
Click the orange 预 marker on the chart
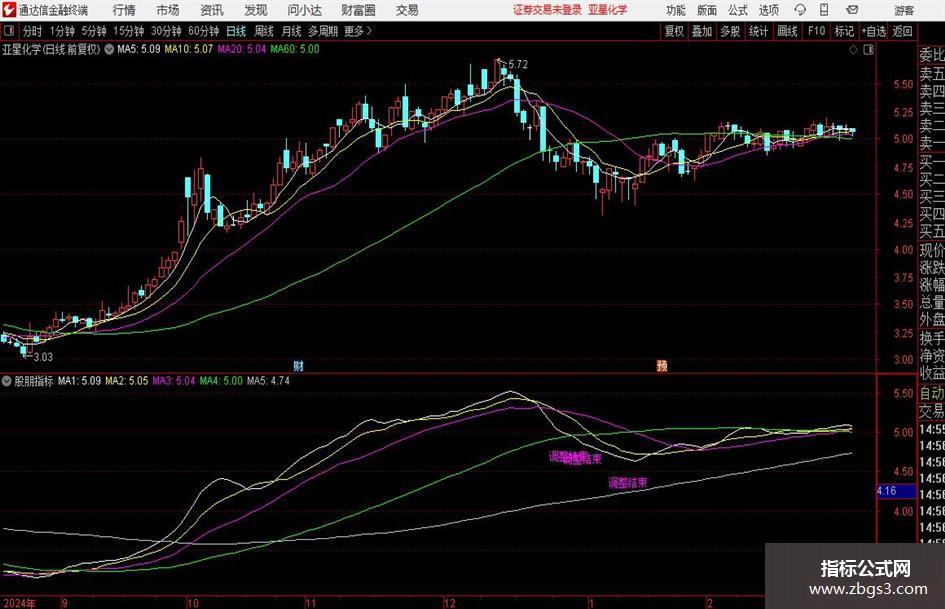tap(662, 365)
